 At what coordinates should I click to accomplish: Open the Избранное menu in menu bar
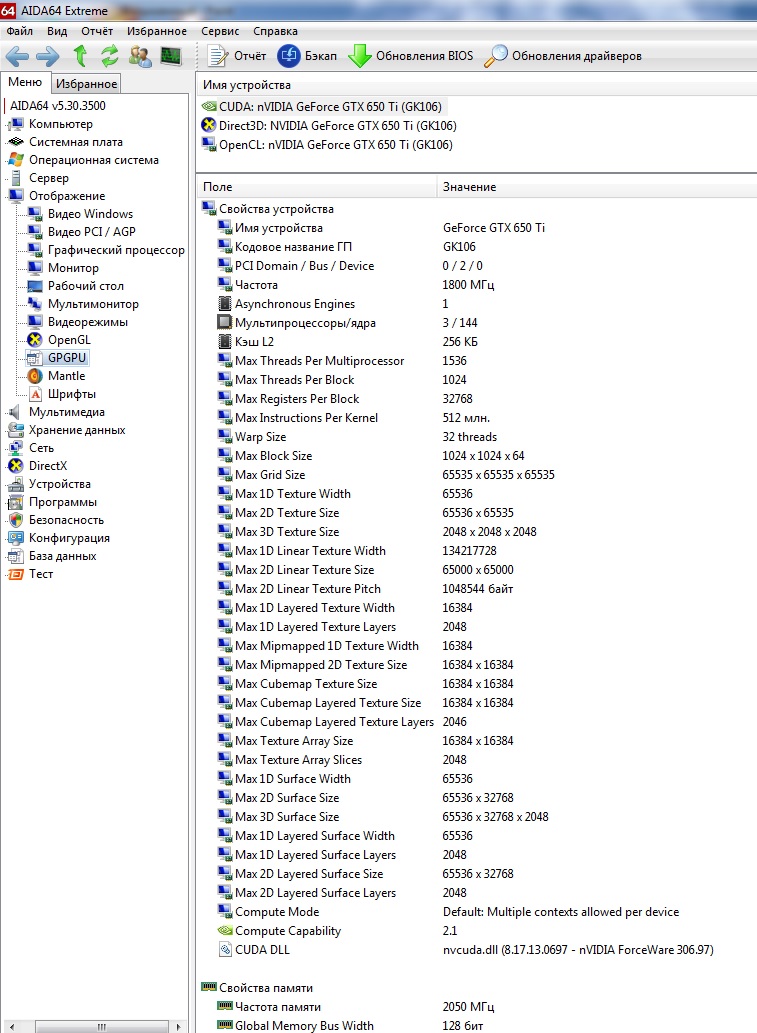point(157,31)
